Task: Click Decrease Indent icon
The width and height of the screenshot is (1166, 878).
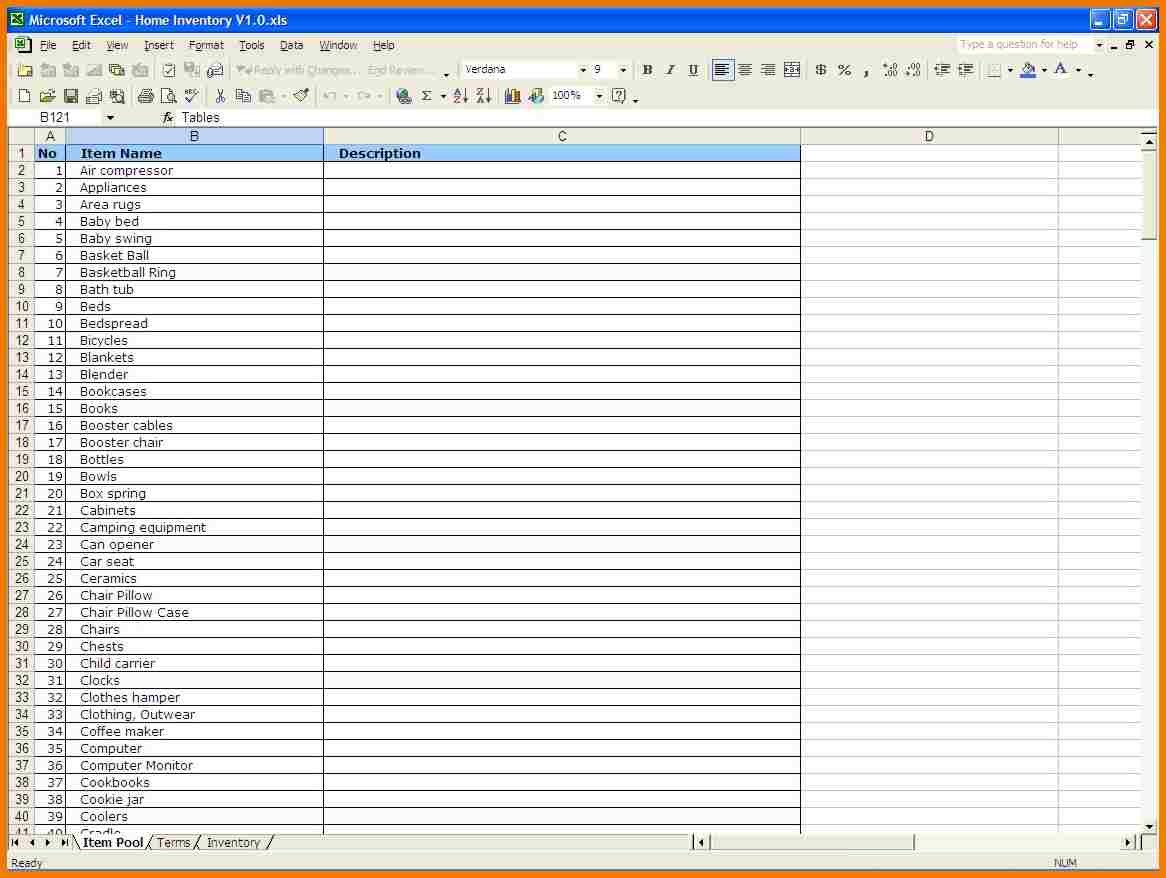Action: tap(942, 70)
